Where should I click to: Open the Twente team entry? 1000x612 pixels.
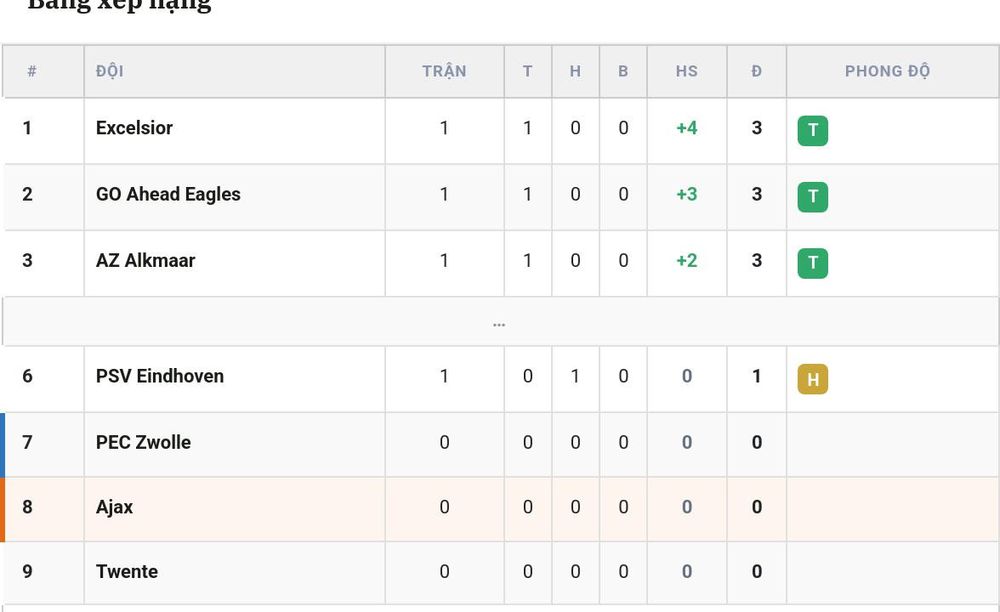click(127, 572)
